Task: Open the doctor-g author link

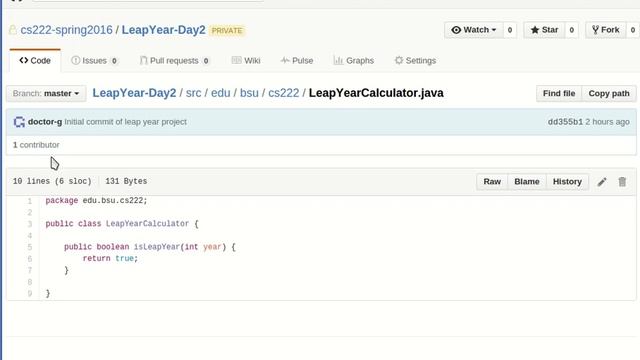Action: (x=45, y=122)
